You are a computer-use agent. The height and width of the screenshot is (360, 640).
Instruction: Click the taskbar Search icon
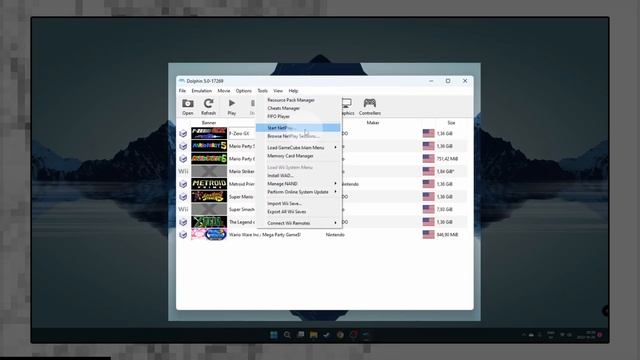click(287, 335)
